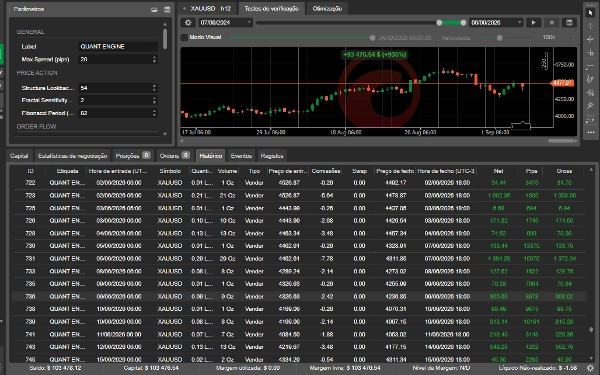Select the history row with ID 722
This screenshot has width=600, height=375.
point(298,183)
